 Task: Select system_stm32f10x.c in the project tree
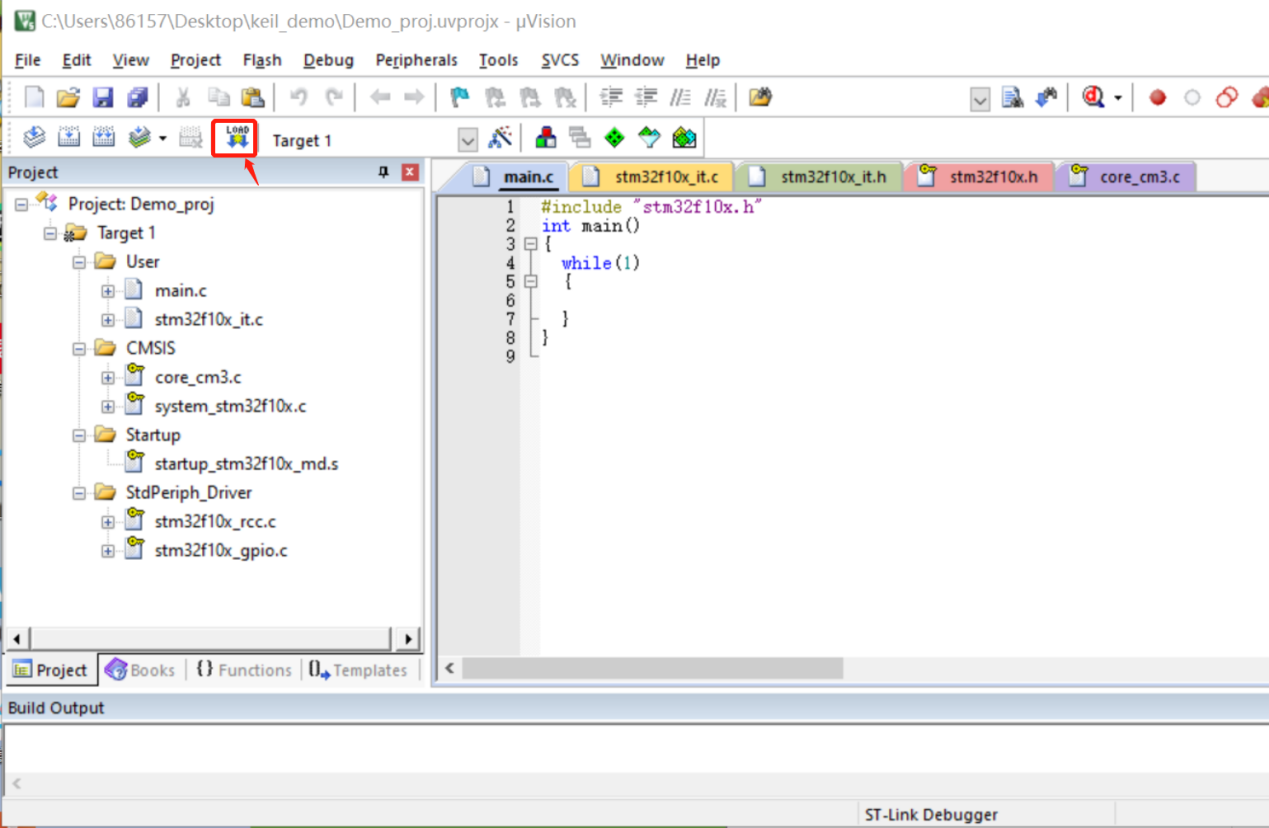(230, 406)
